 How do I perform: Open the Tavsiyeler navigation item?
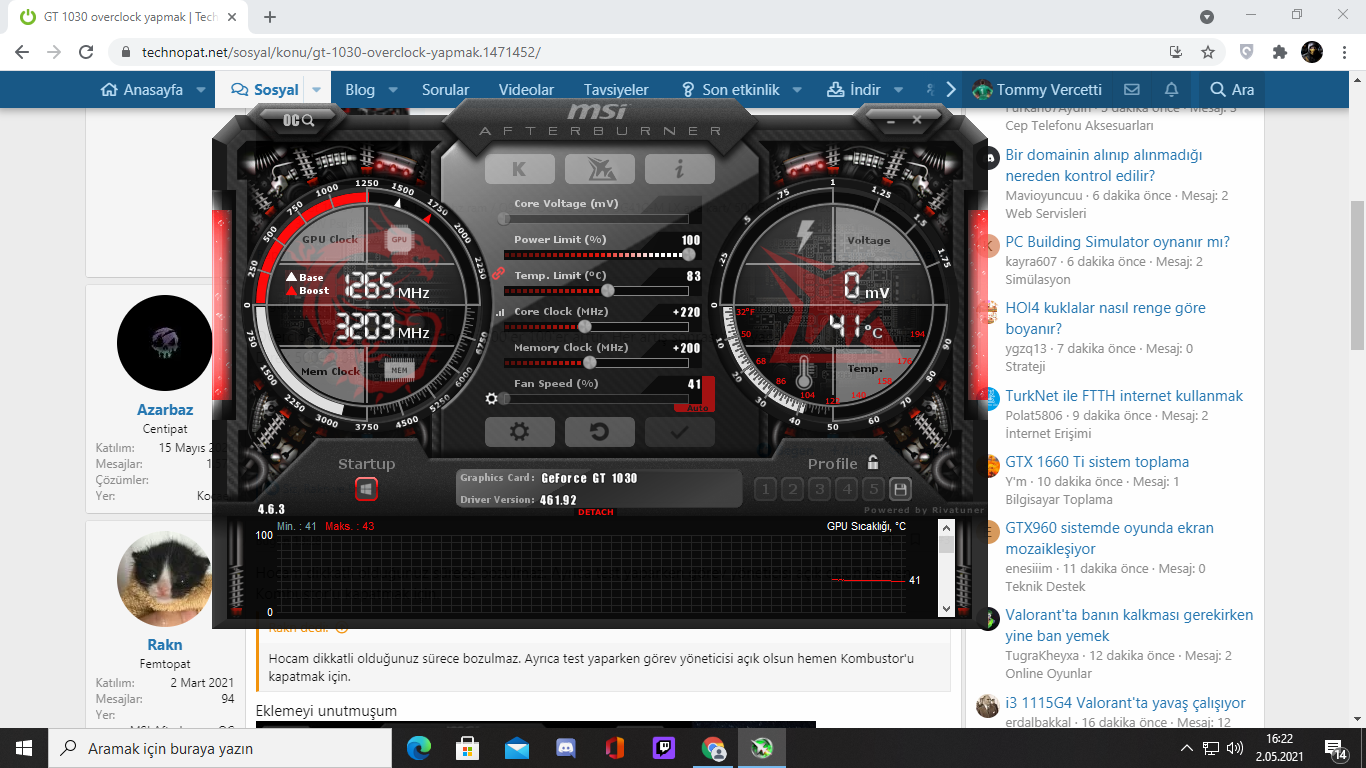click(616, 89)
